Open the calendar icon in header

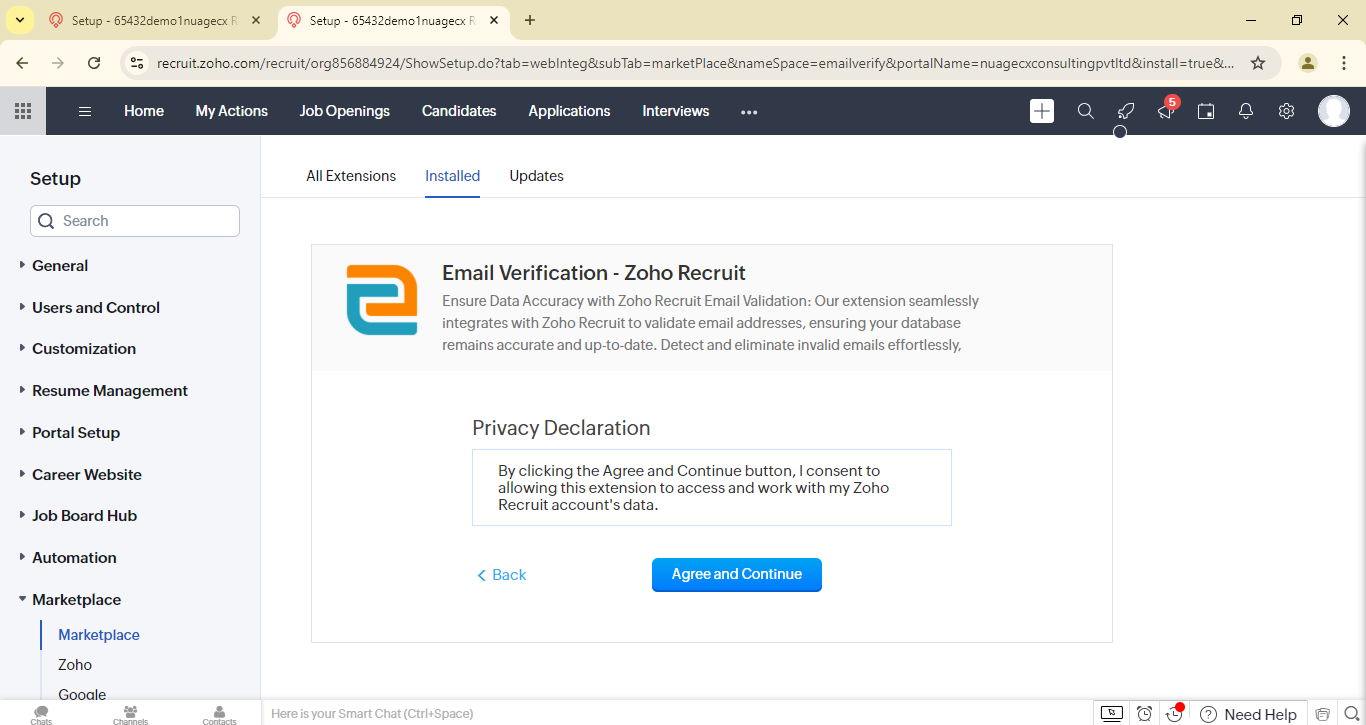point(1206,111)
